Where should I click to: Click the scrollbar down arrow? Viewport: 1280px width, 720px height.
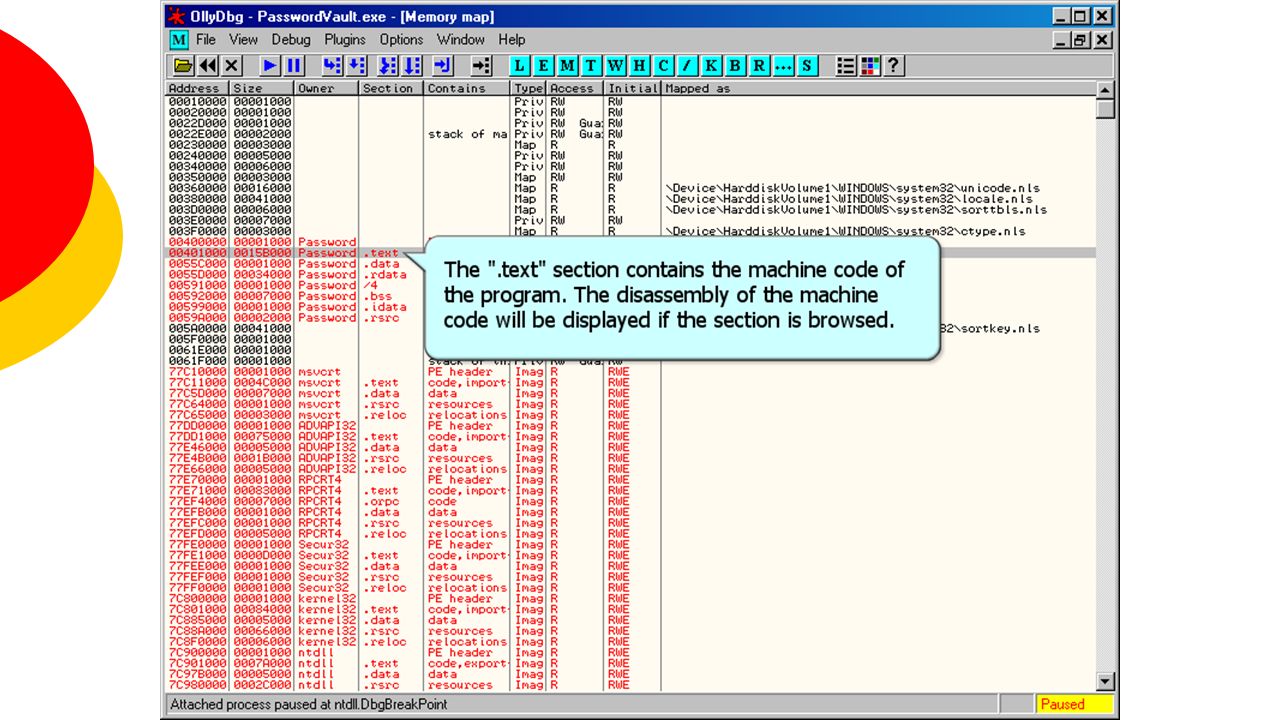pyautogui.click(x=1105, y=682)
